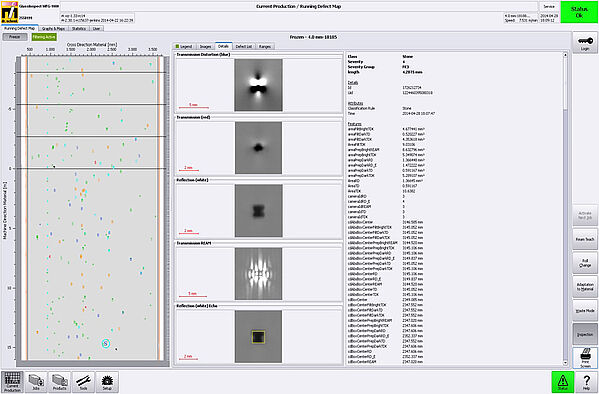
Task: Click Activate Next Job button
Action: click(x=585, y=216)
